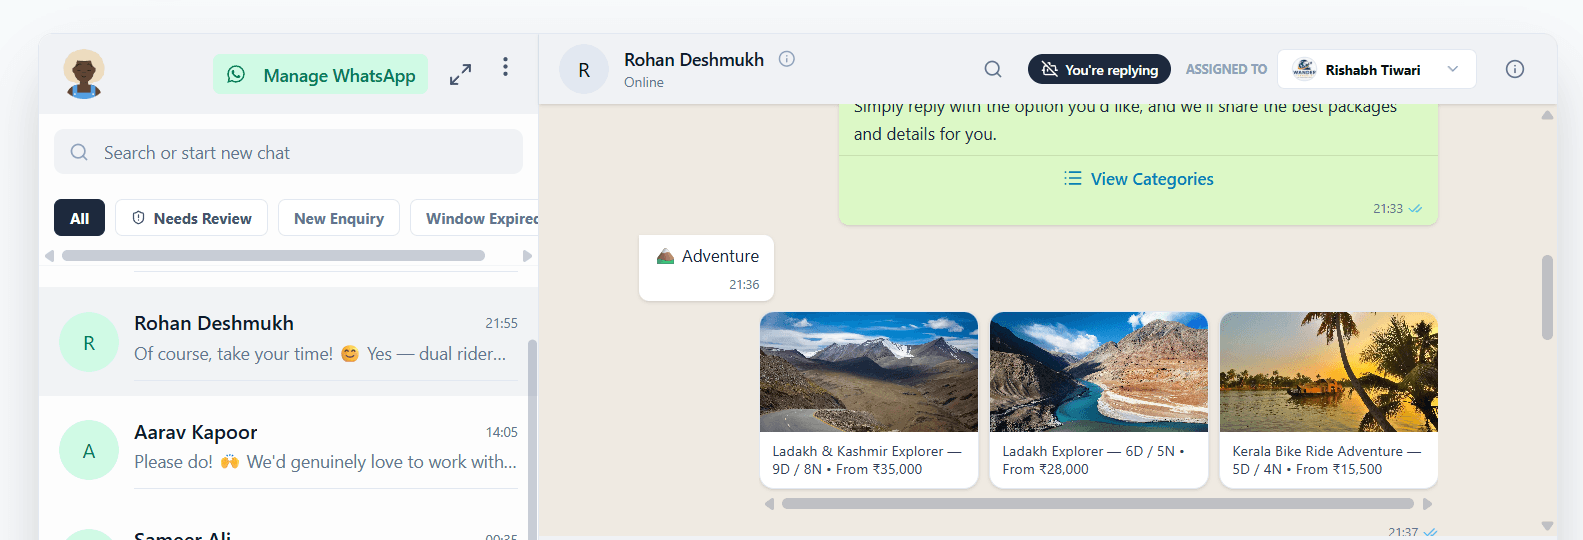
Task: Select the New Enquiry filter tab
Action: tap(339, 218)
